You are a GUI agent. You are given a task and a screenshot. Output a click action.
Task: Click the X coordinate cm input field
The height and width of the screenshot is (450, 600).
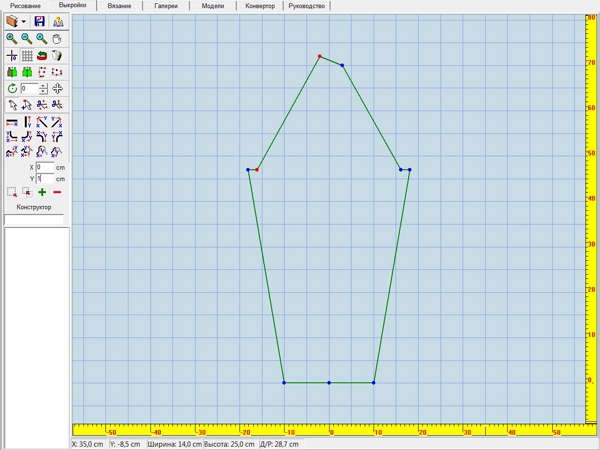tap(45, 167)
